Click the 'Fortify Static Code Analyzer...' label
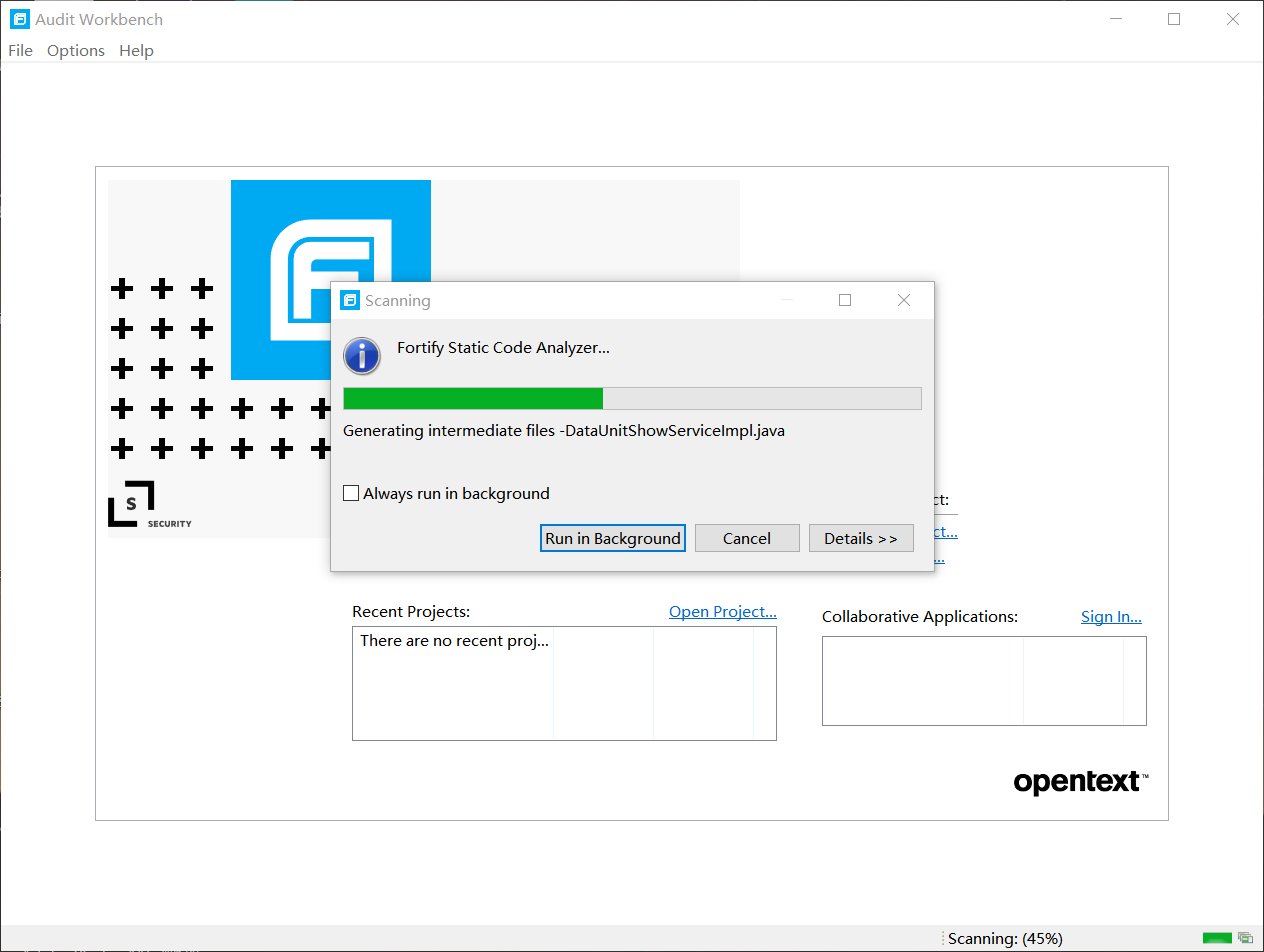 pyautogui.click(x=503, y=348)
